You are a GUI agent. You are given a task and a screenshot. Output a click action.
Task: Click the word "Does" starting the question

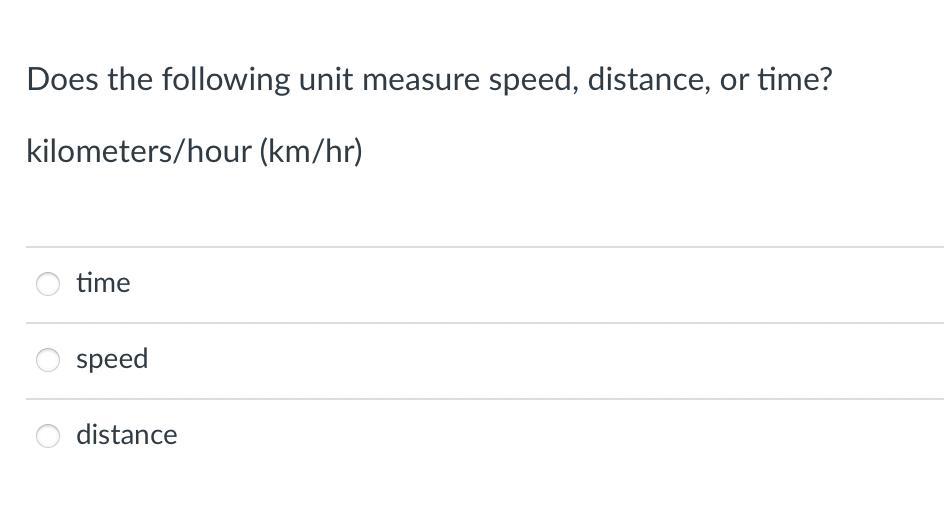pos(63,80)
